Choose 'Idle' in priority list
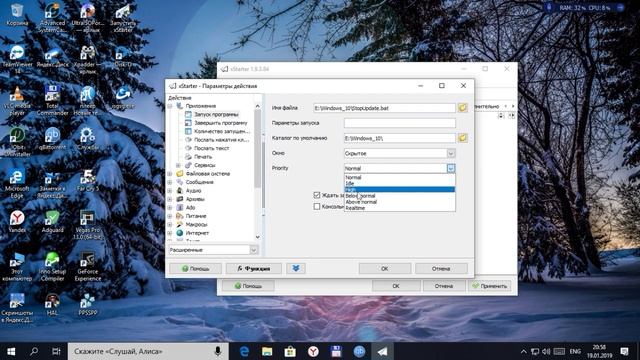This screenshot has width=640, height=360. [400, 184]
